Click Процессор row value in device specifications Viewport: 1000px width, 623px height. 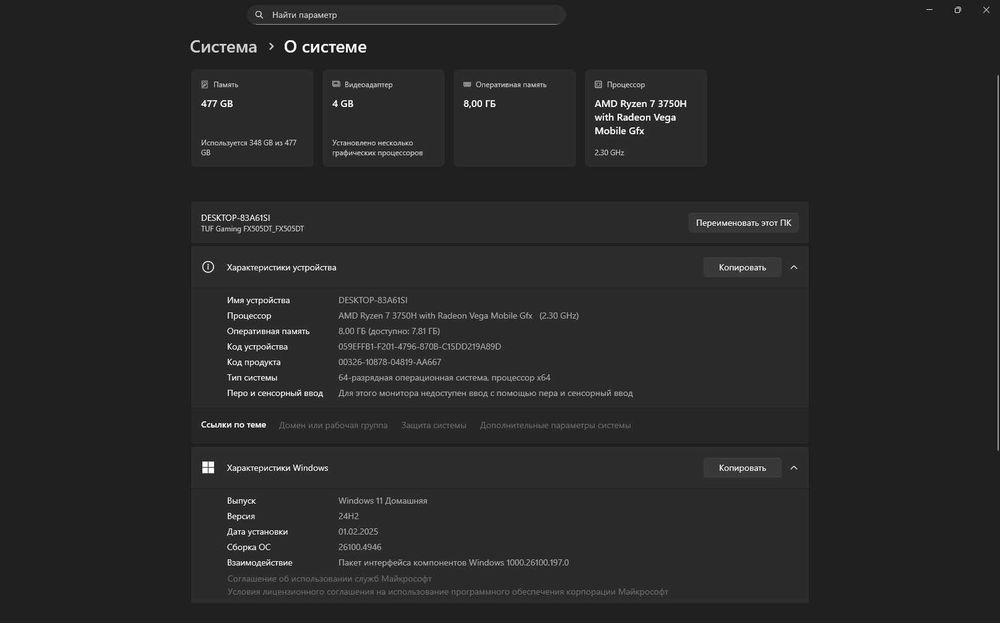point(459,316)
